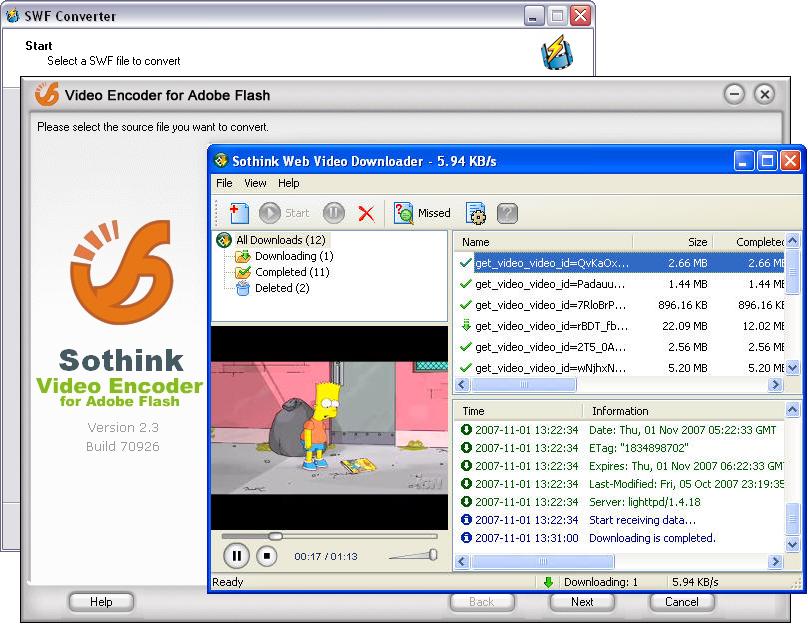The image size is (808, 624).
Task: Select All Downloads (12) tree node
Action: coord(281,240)
